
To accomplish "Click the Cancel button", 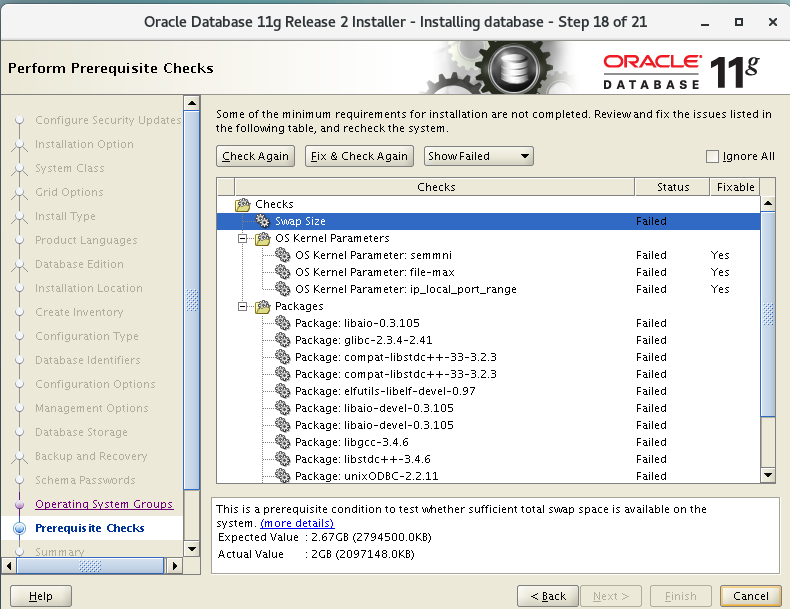I will click(751, 596).
